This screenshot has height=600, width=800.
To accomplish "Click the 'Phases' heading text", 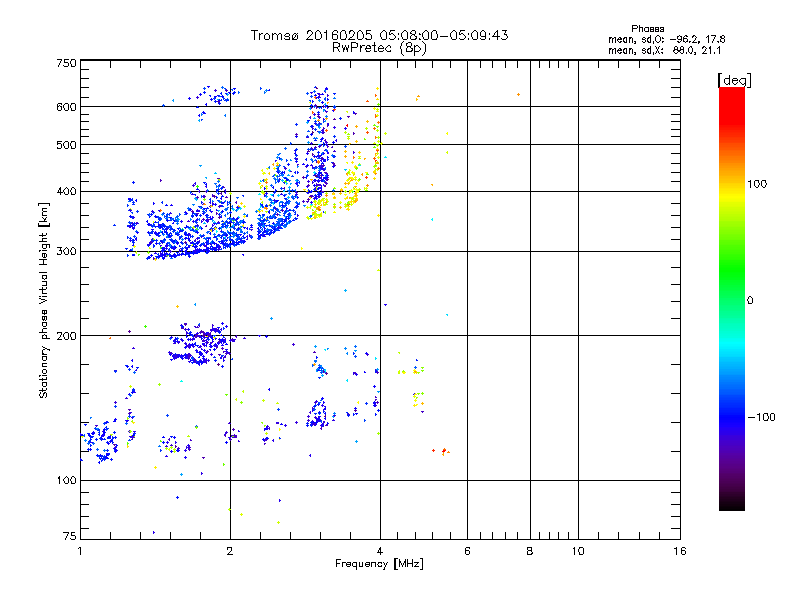I will pyautogui.click(x=647, y=29).
